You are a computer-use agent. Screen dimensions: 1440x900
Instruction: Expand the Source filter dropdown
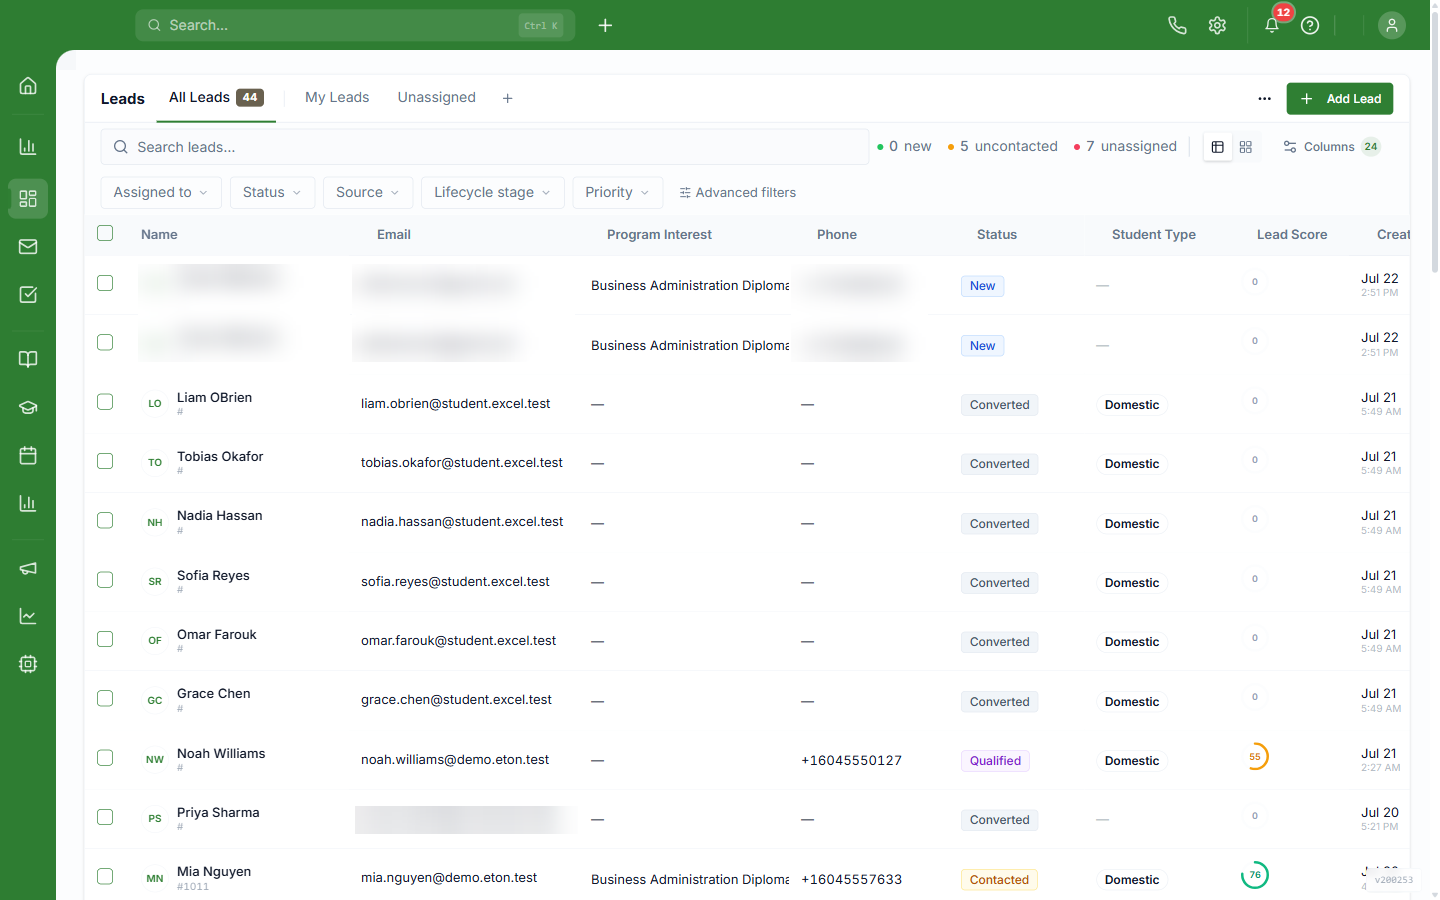coord(368,192)
